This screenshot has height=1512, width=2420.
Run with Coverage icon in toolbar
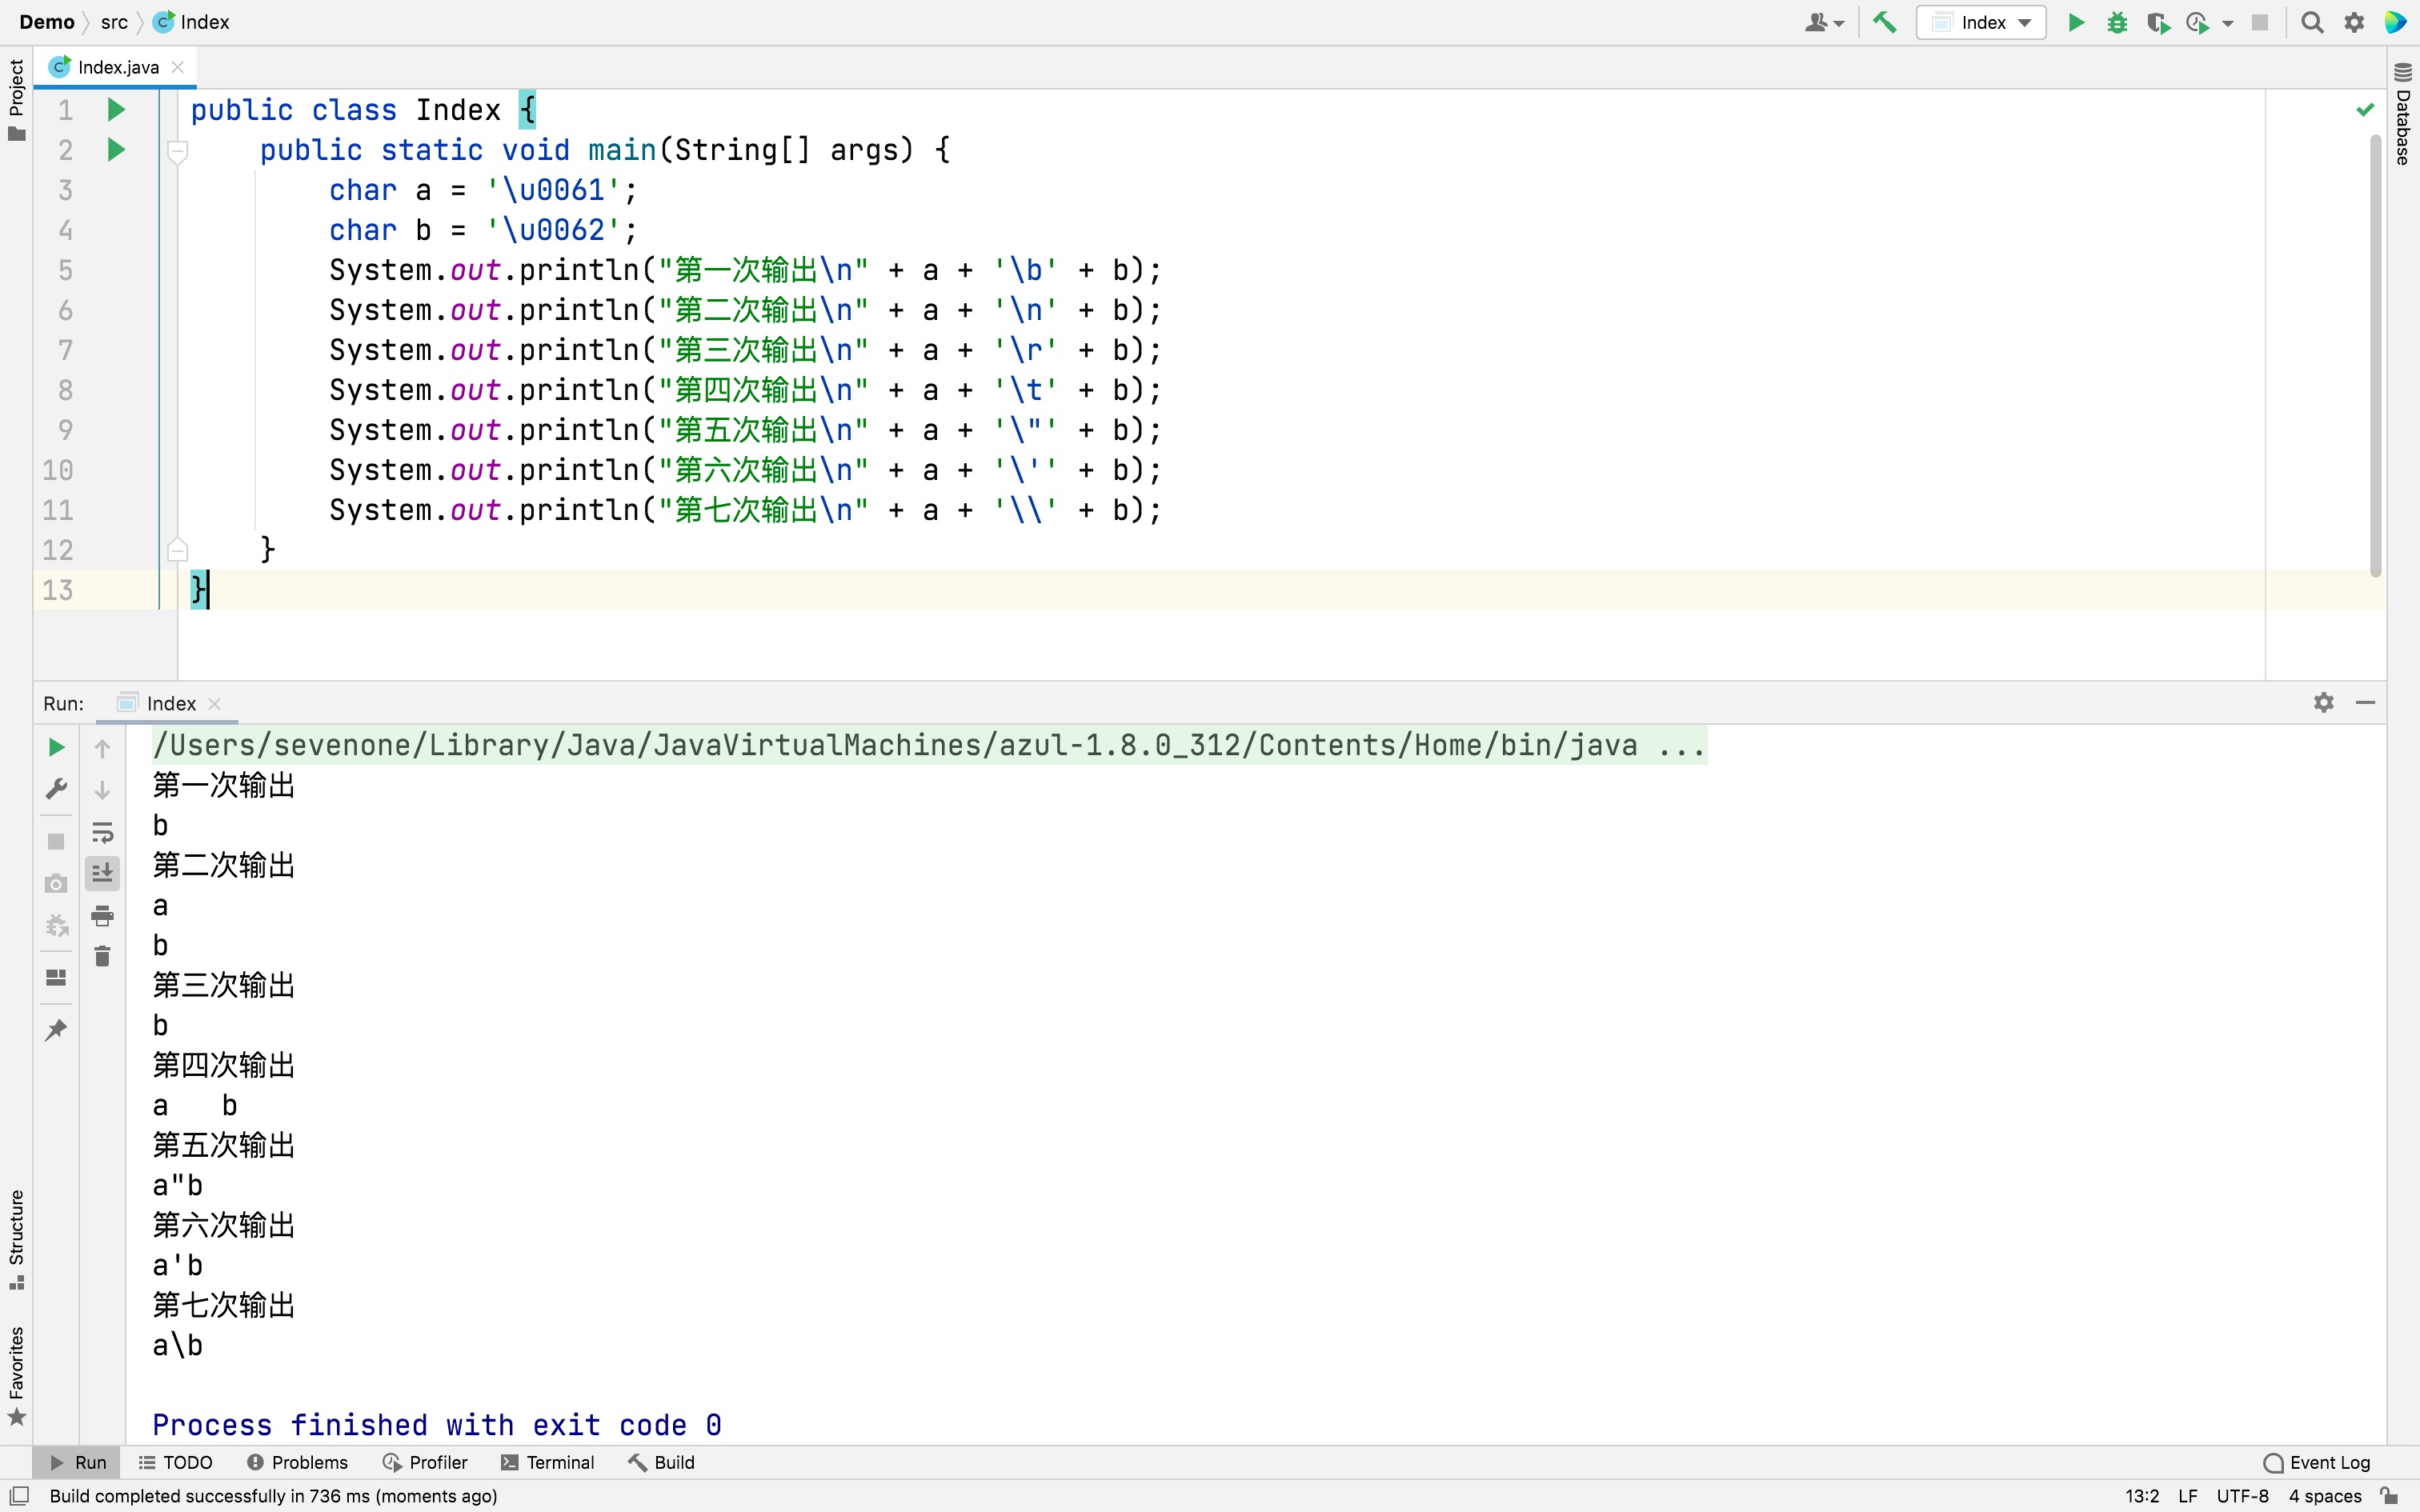coord(2157,22)
